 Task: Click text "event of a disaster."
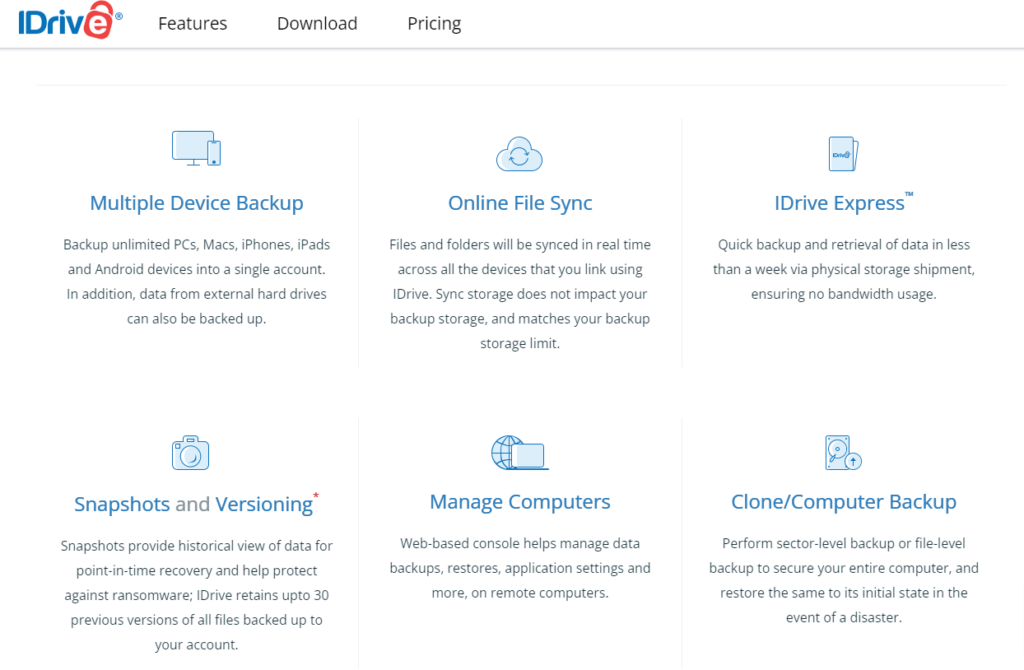click(x=843, y=618)
